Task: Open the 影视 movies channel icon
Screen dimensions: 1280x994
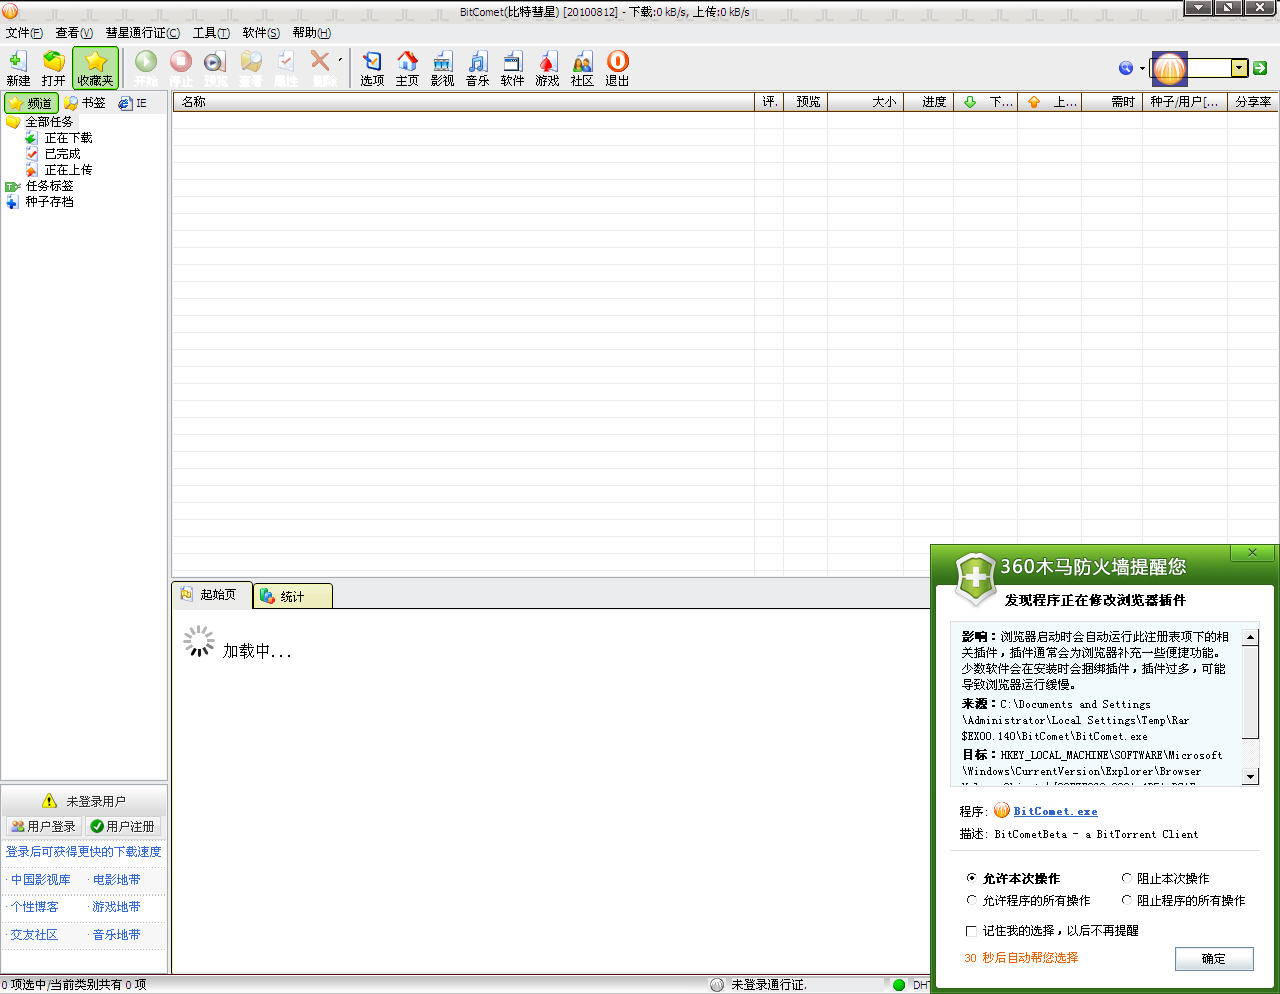Action: pos(442,68)
